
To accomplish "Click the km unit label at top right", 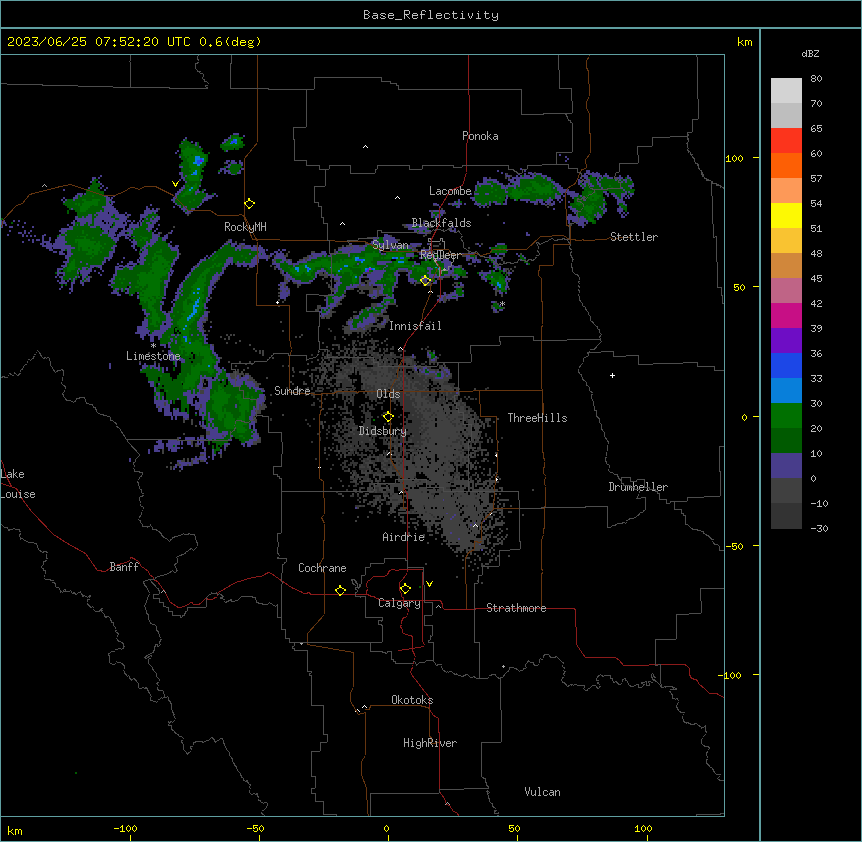I will [x=744, y=42].
